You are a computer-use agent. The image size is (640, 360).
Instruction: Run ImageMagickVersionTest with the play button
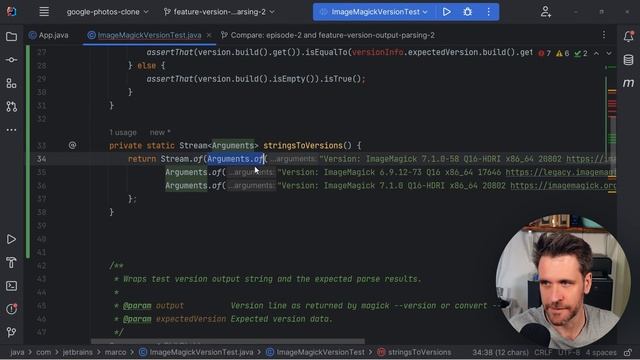tap(447, 12)
